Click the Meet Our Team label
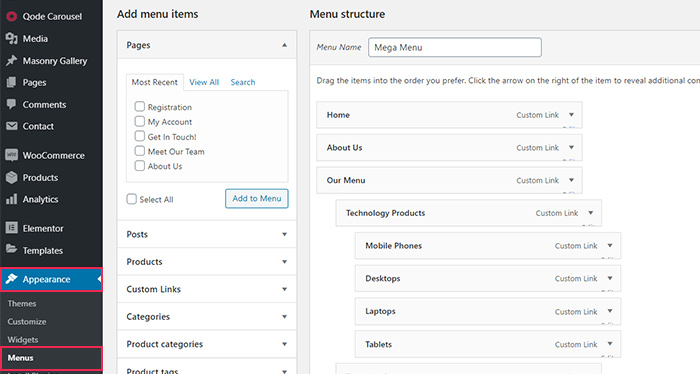 (176, 151)
